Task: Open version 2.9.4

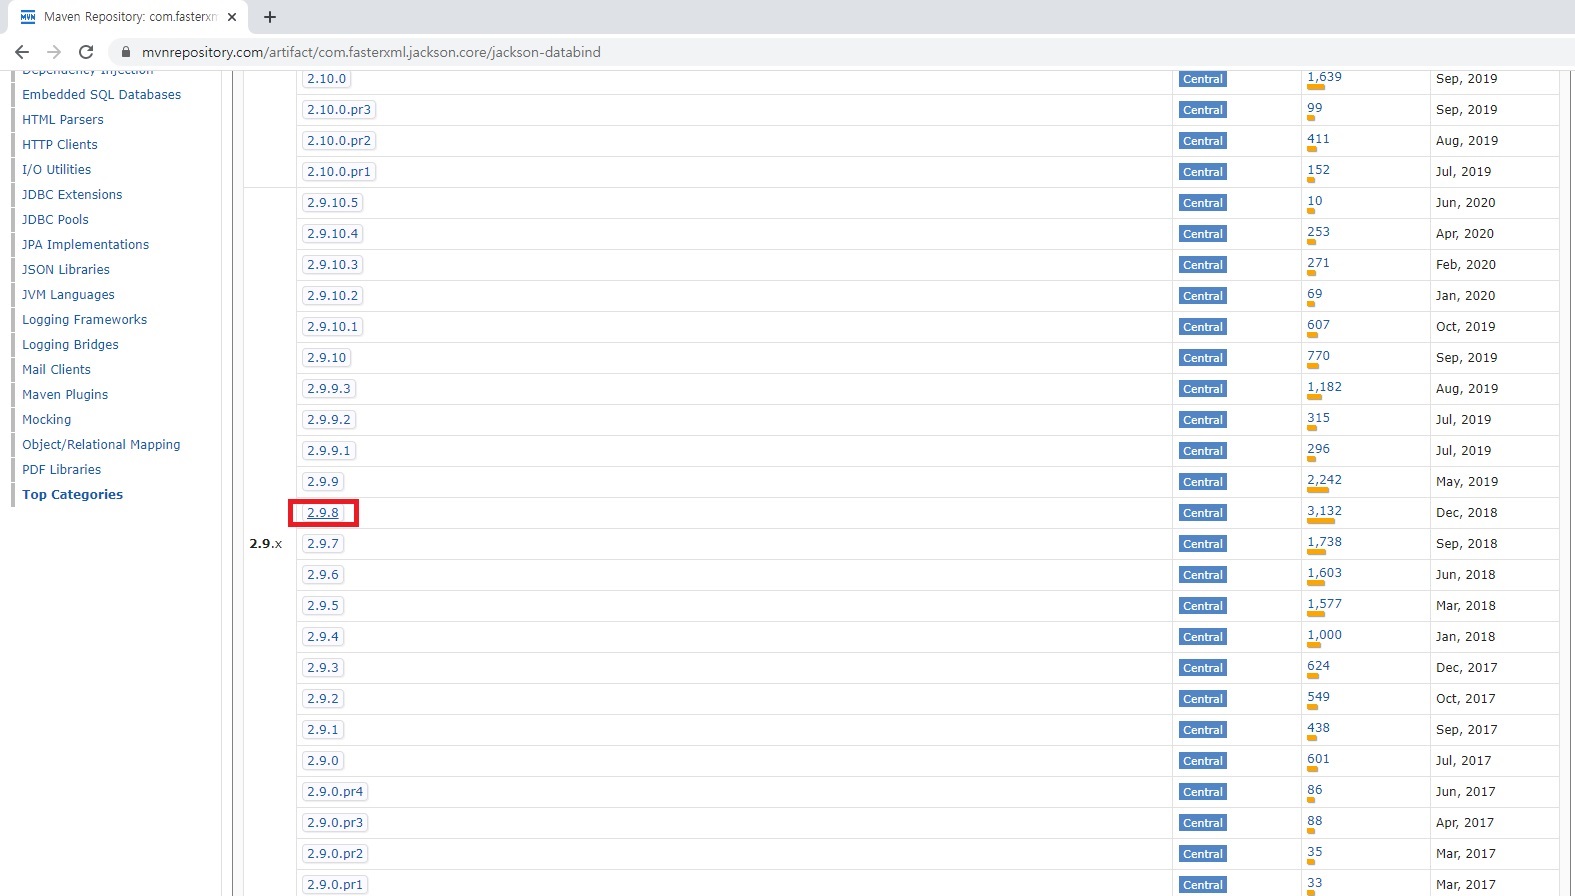Action: click(323, 637)
